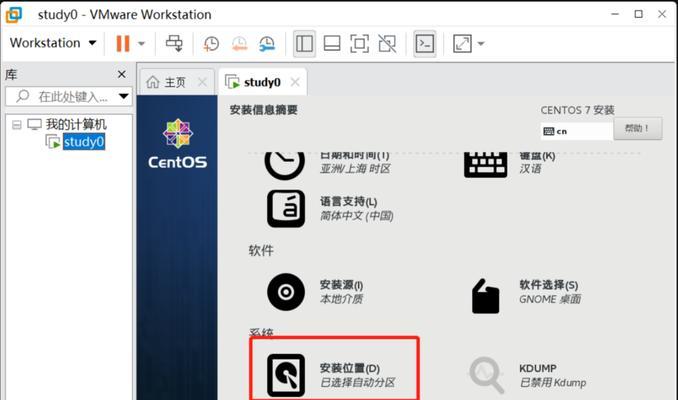Open the Workstation menu
The image size is (678, 400).
tap(53, 43)
